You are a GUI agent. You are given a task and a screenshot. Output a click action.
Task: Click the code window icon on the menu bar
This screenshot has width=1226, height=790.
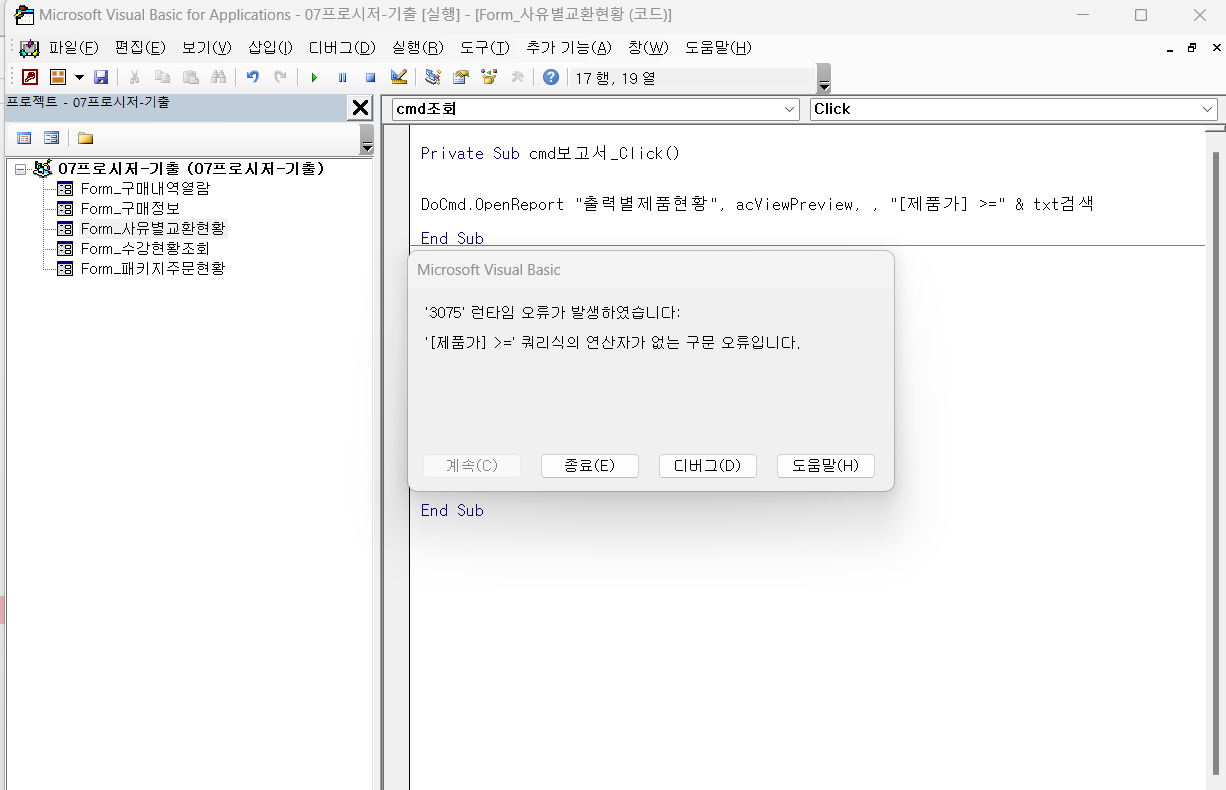[x=29, y=48]
